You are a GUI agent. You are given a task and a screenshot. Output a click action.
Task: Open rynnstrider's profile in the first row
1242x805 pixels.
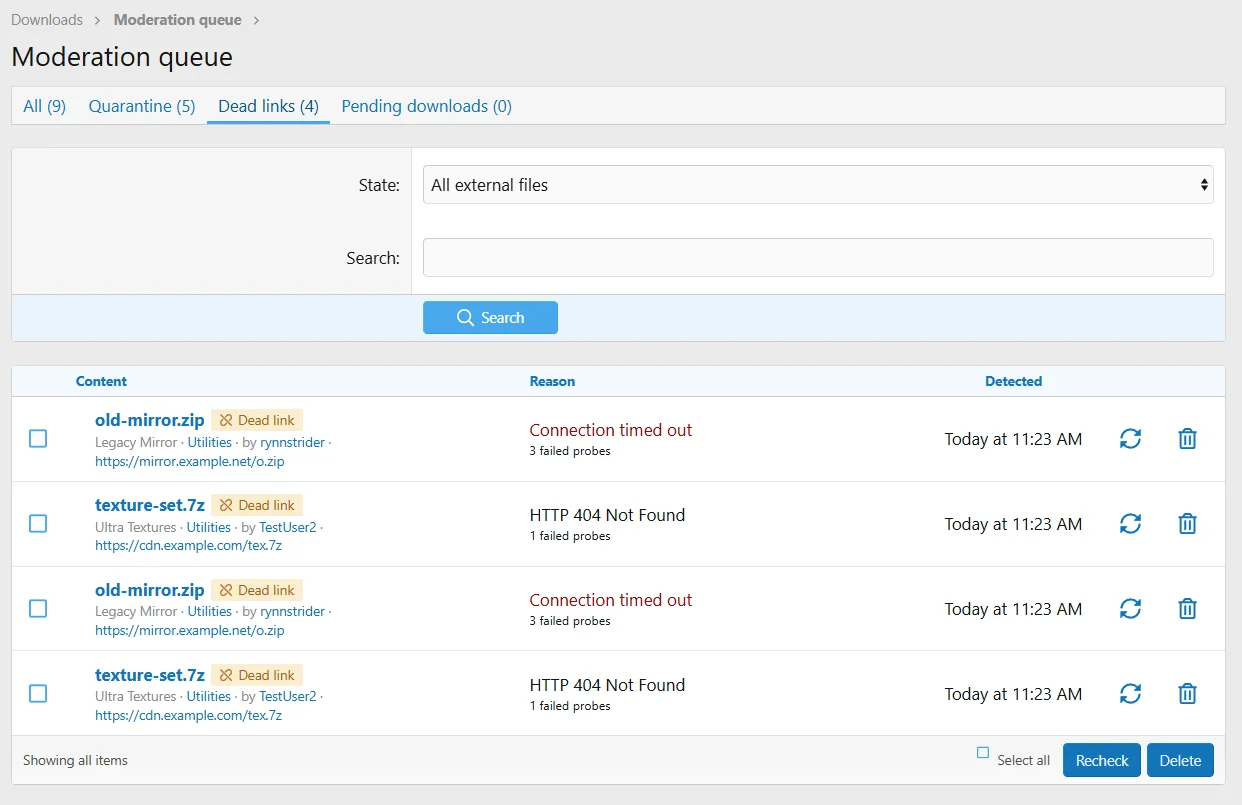[292, 442]
